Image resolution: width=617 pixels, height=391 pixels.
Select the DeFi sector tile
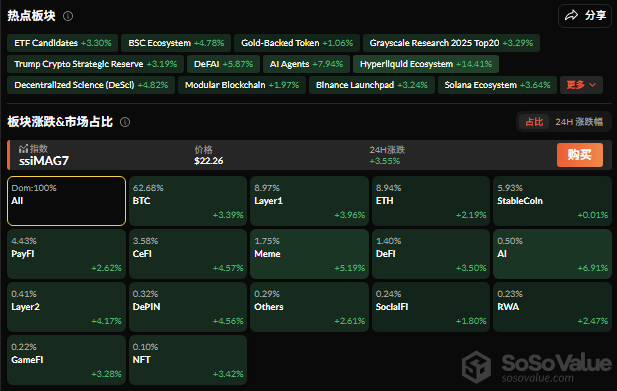tap(431, 254)
